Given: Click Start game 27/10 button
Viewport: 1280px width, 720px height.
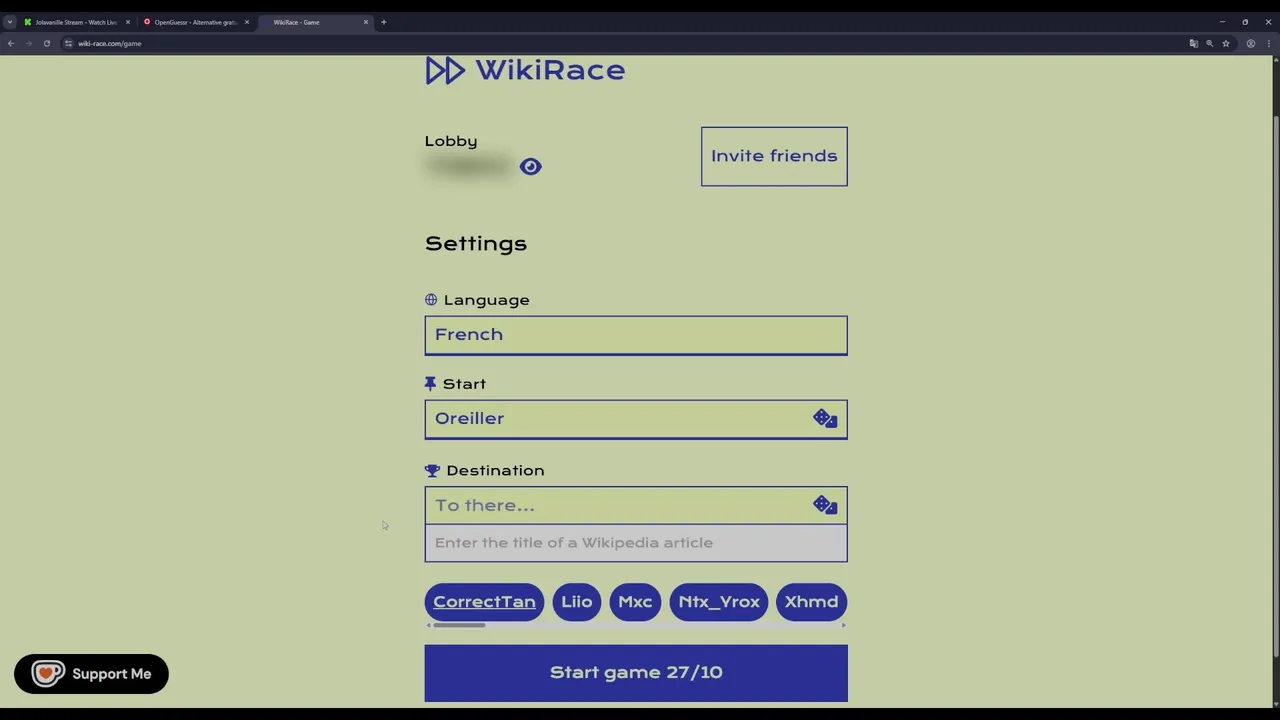Looking at the screenshot, I should [x=636, y=673].
